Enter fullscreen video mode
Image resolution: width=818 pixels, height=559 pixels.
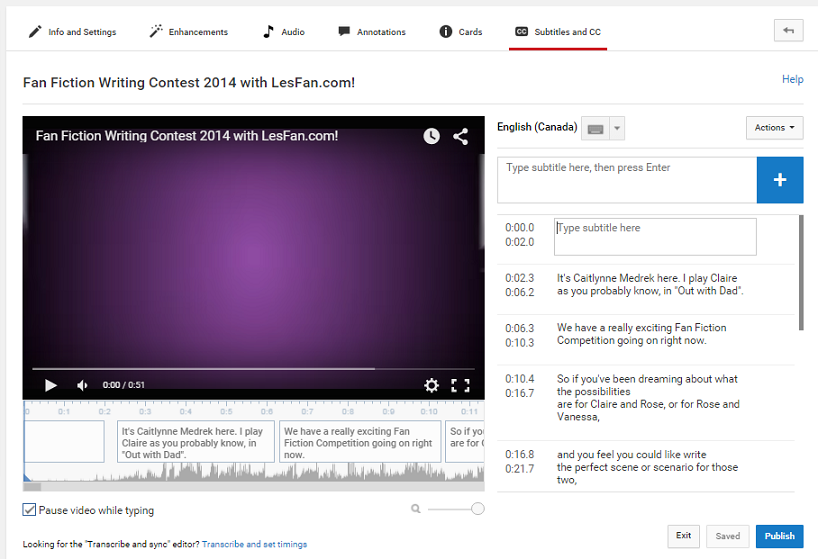pyautogui.click(x=460, y=385)
